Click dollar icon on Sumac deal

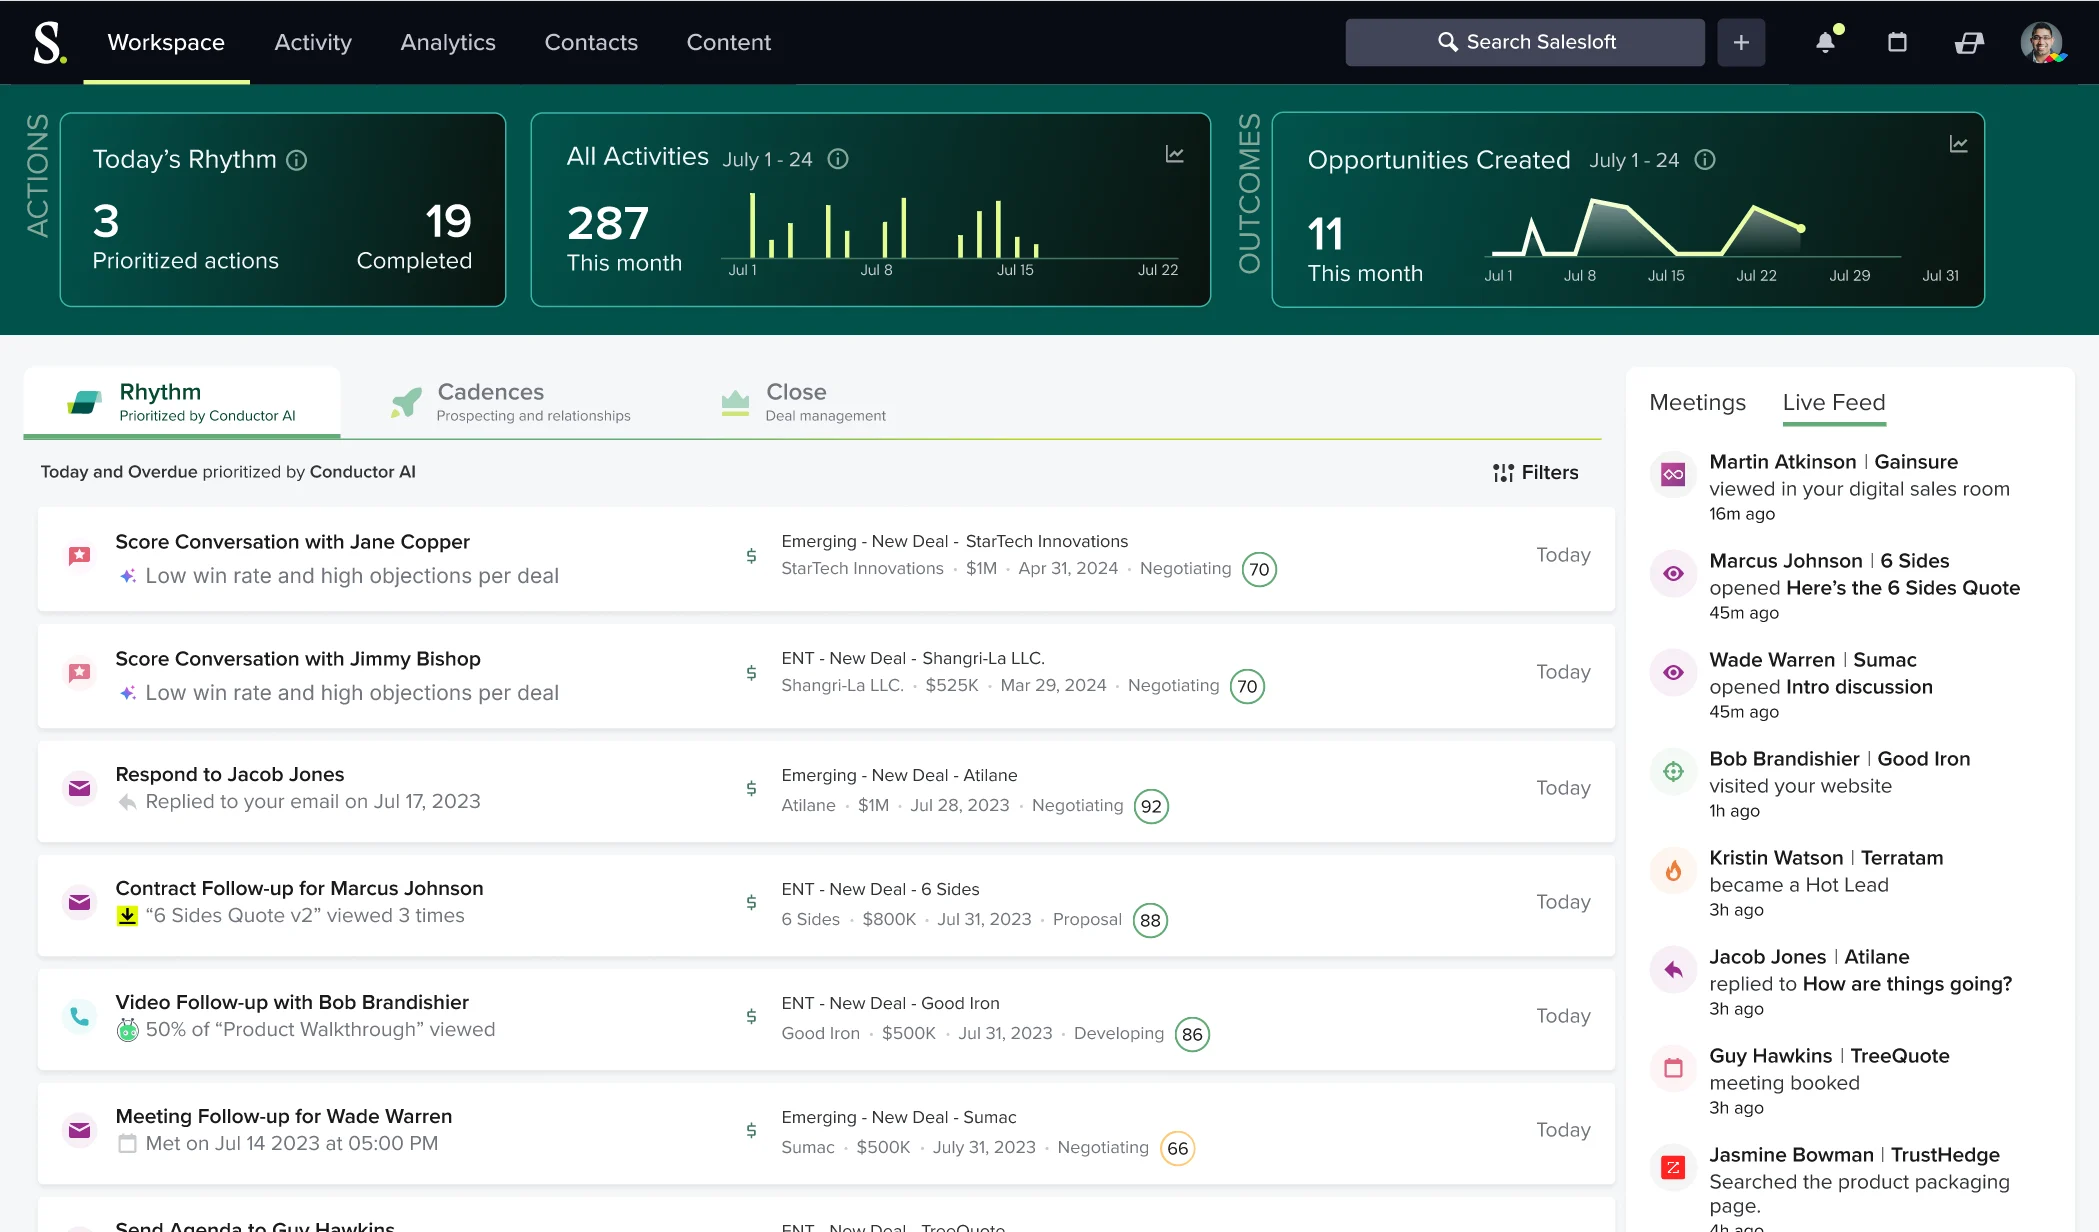pos(751,1131)
